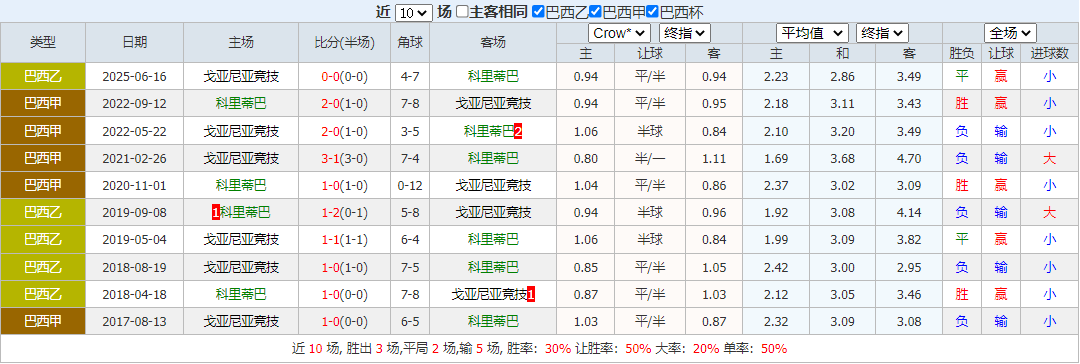Click the average away odds 4.70
This screenshot has width=1080, height=364.
click(909, 159)
